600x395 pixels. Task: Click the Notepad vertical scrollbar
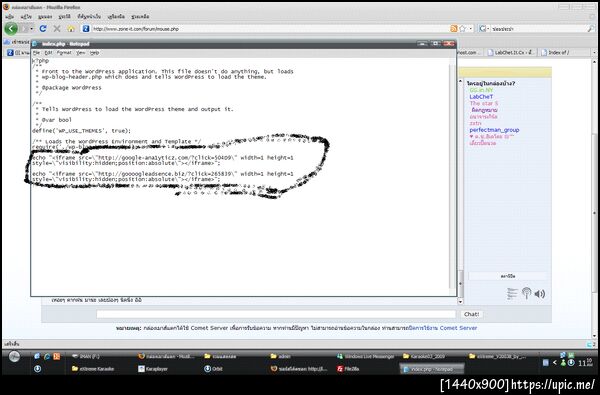[x=452, y=176]
